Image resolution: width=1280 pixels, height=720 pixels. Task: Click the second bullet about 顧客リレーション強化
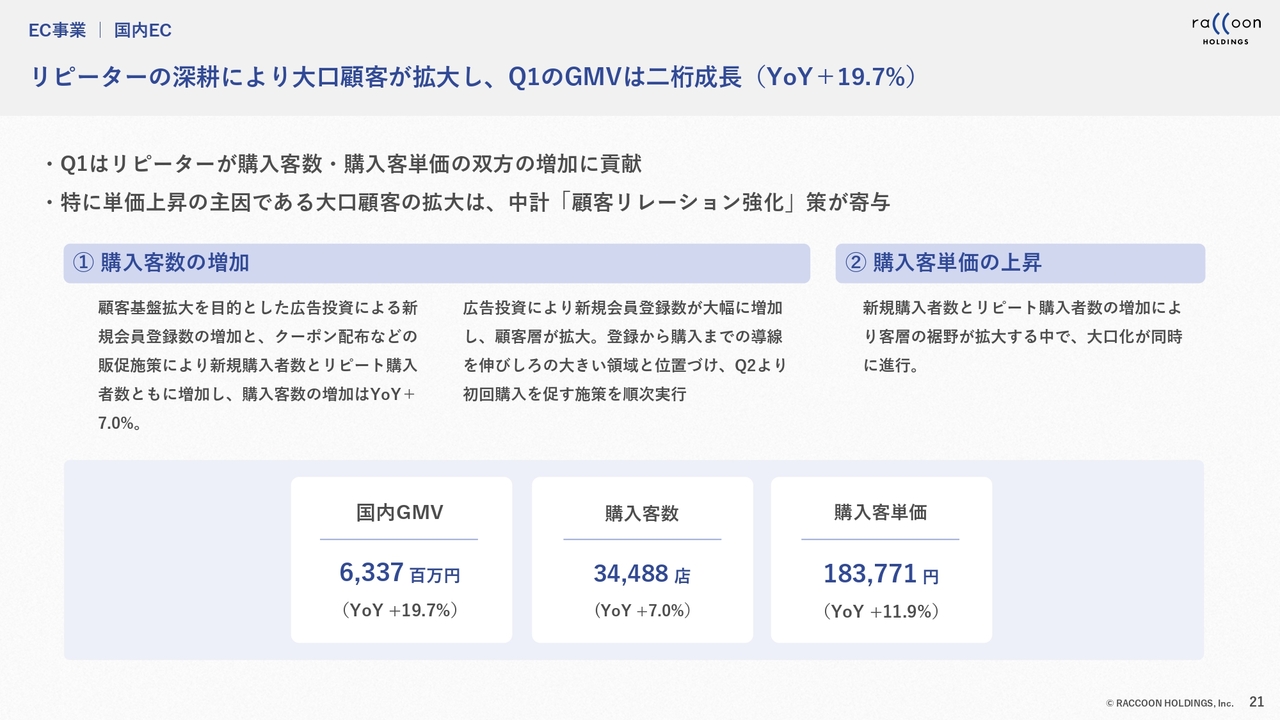466,203
